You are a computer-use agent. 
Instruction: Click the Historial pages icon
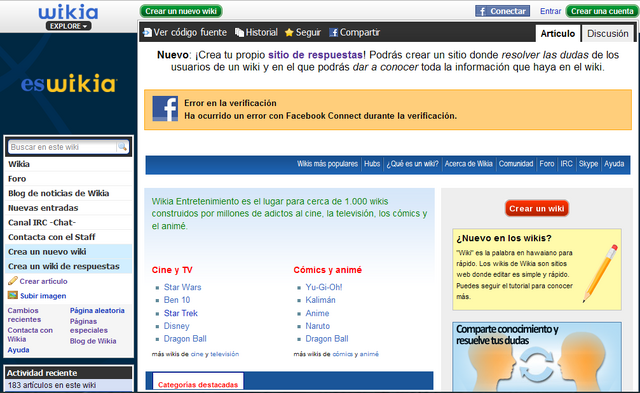[x=239, y=32]
